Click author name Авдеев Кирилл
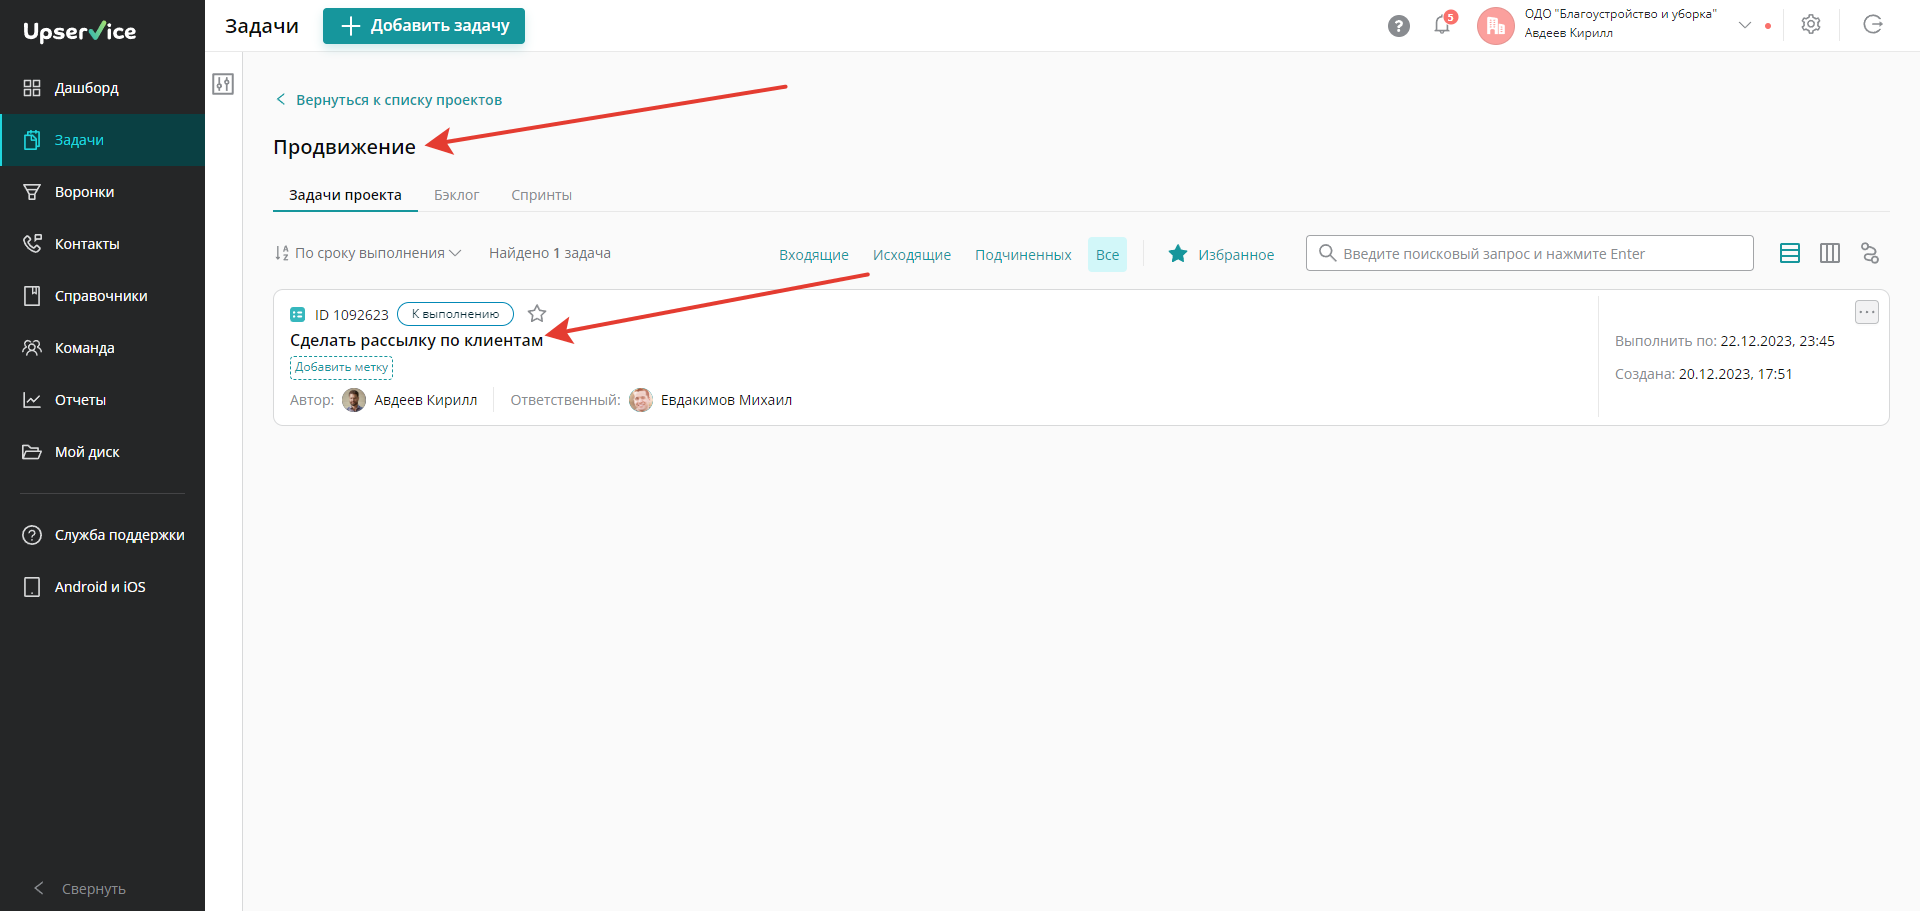The width and height of the screenshot is (1920, 911). [425, 400]
